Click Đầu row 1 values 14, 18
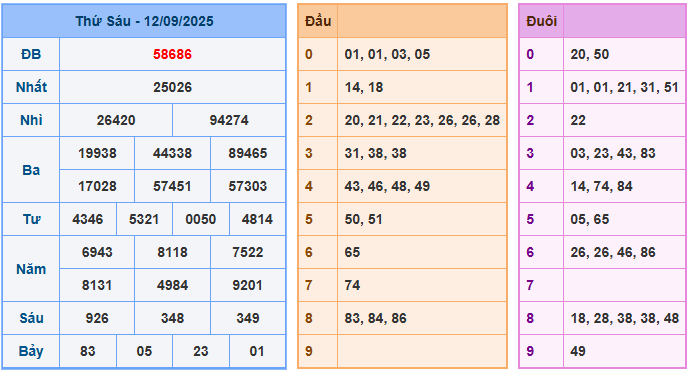This screenshot has width=688, height=370. coord(364,87)
